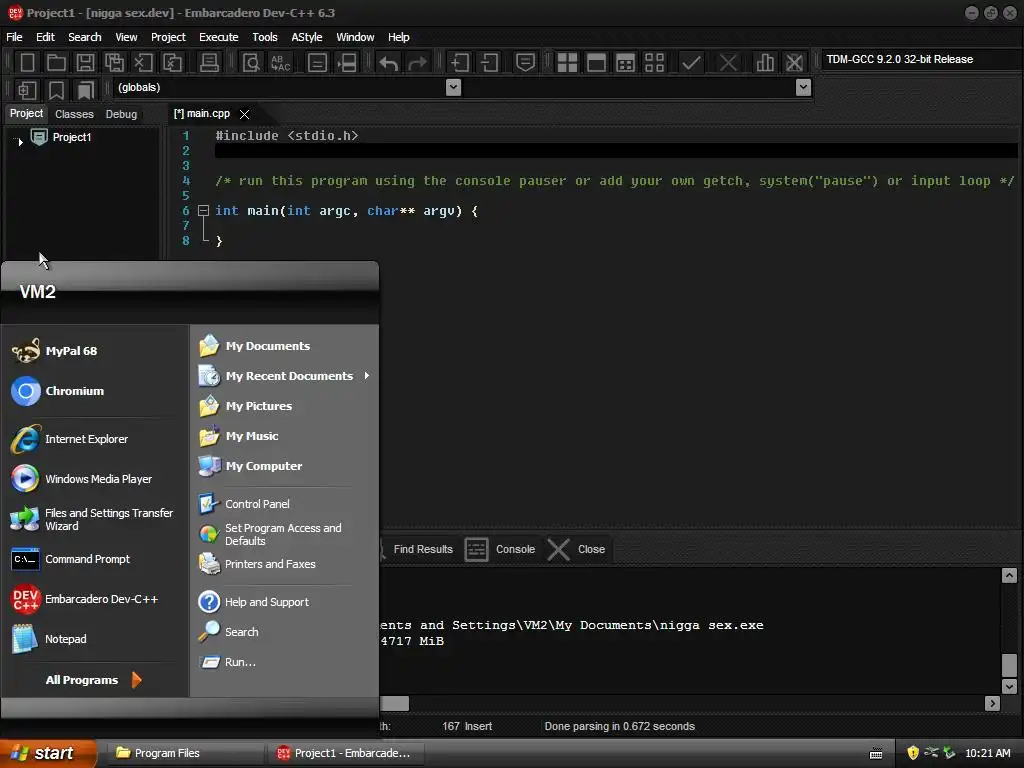Click the Save All toolbar icon

coord(114,63)
